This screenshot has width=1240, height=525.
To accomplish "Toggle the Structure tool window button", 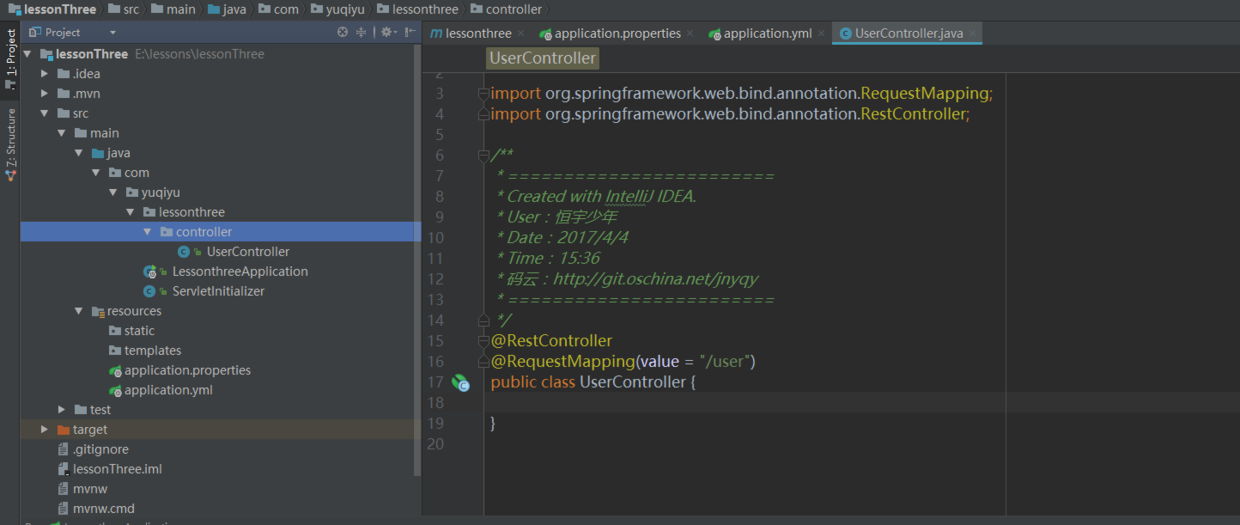I will (10, 144).
